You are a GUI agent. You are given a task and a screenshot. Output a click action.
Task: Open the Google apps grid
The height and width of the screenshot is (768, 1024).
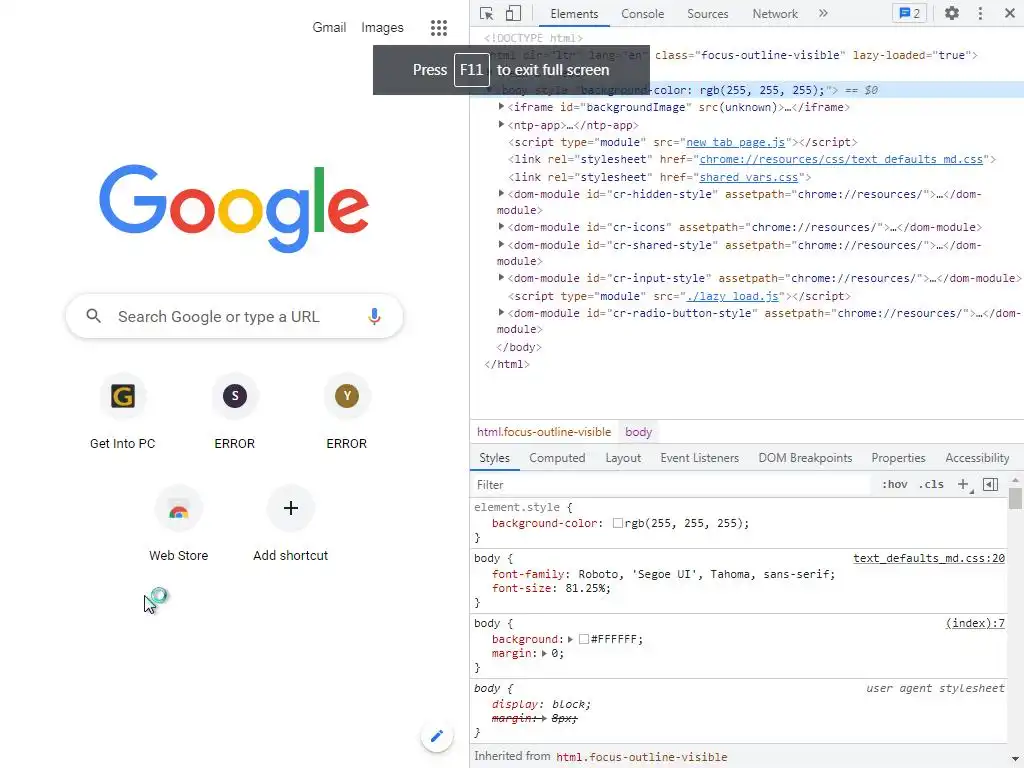coord(439,27)
